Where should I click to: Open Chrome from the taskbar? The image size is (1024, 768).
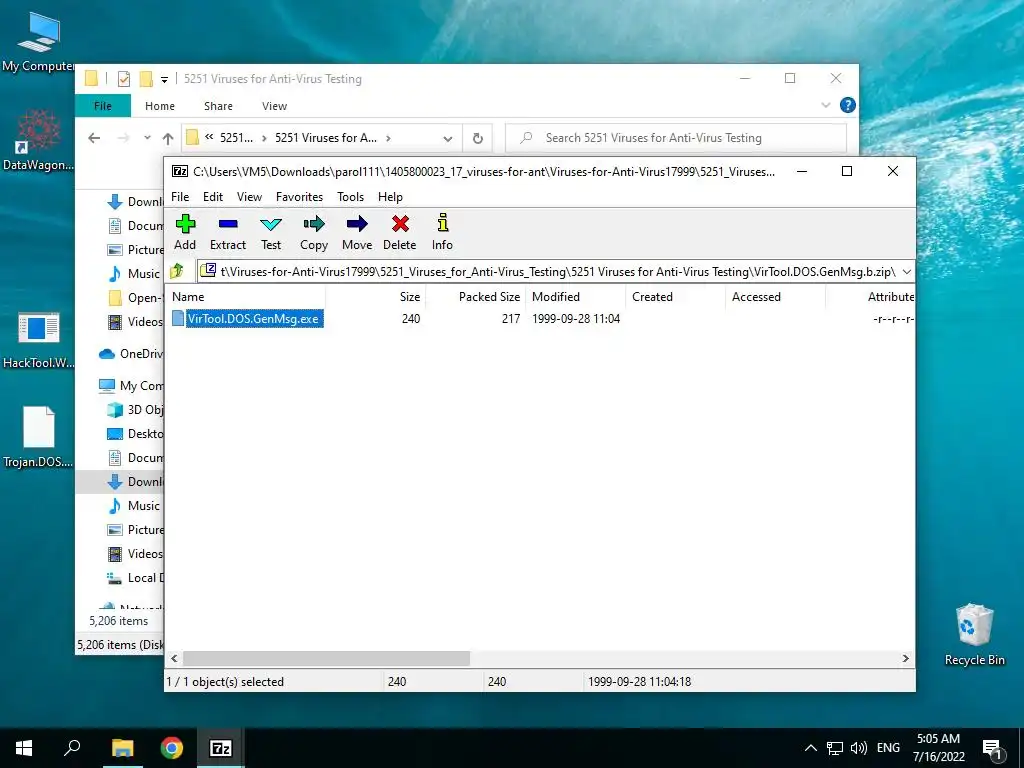pos(172,748)
